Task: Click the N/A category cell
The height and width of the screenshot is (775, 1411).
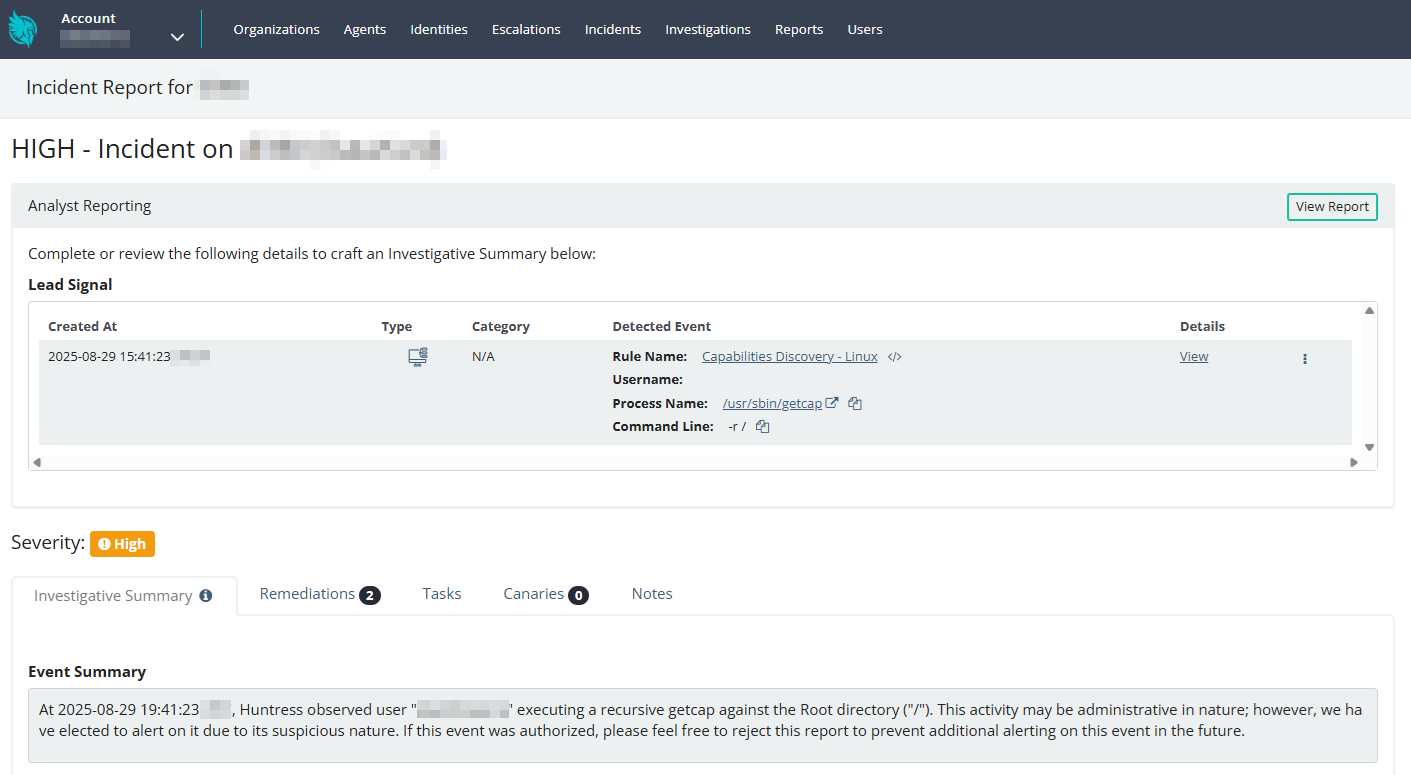Action: [483, 357]
